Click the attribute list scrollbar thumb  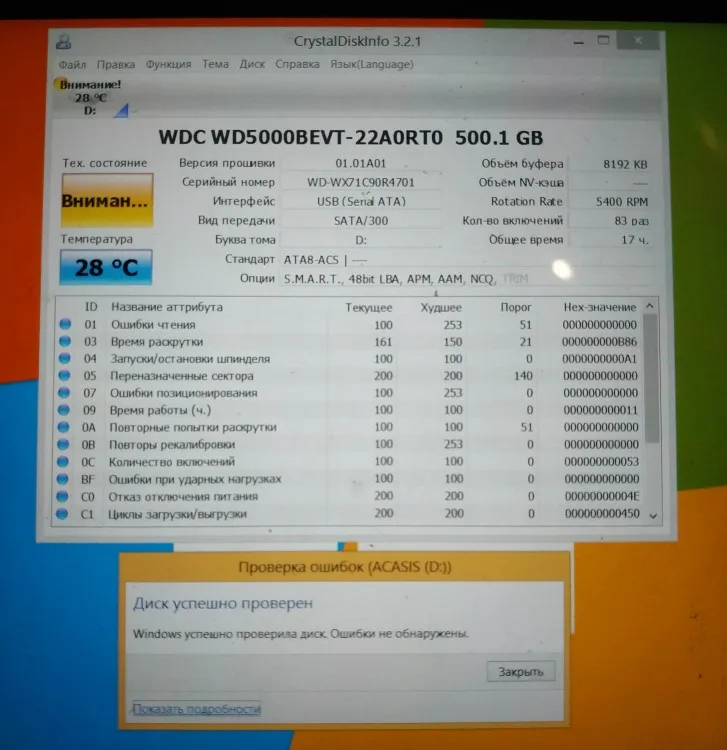pyautogui.click(x=651, y=378)
